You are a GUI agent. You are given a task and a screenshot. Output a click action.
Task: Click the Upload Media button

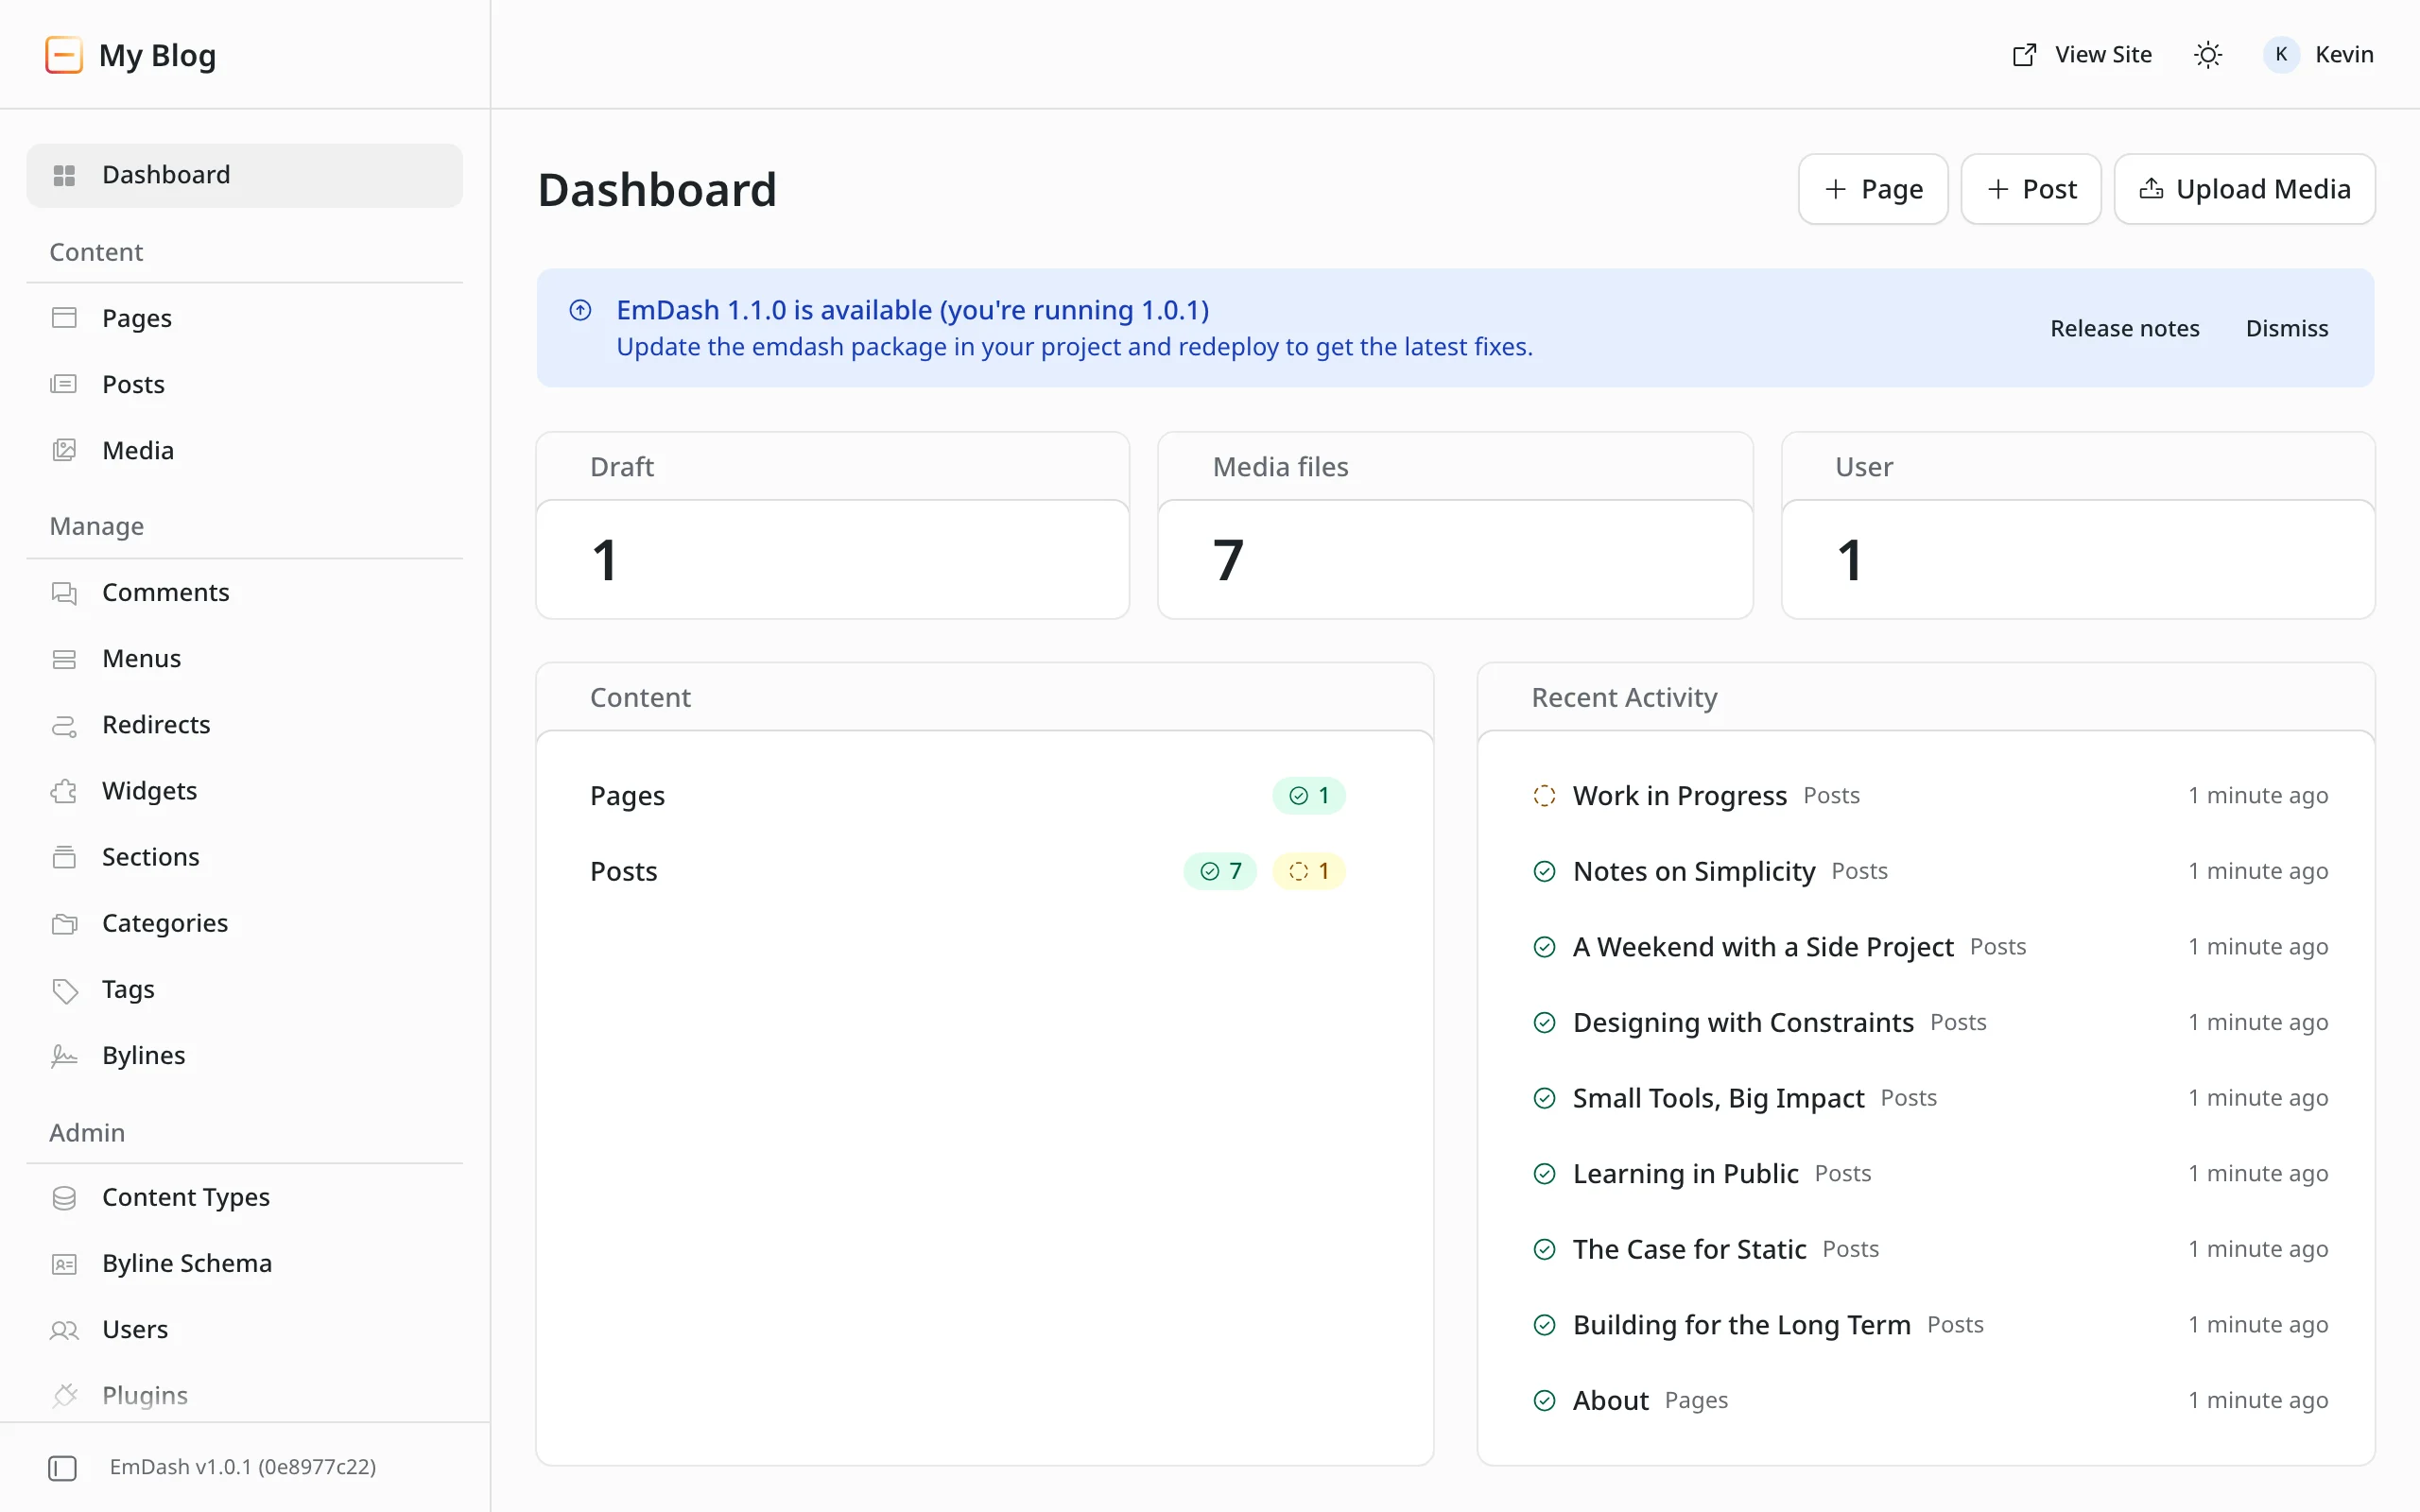2245,189
